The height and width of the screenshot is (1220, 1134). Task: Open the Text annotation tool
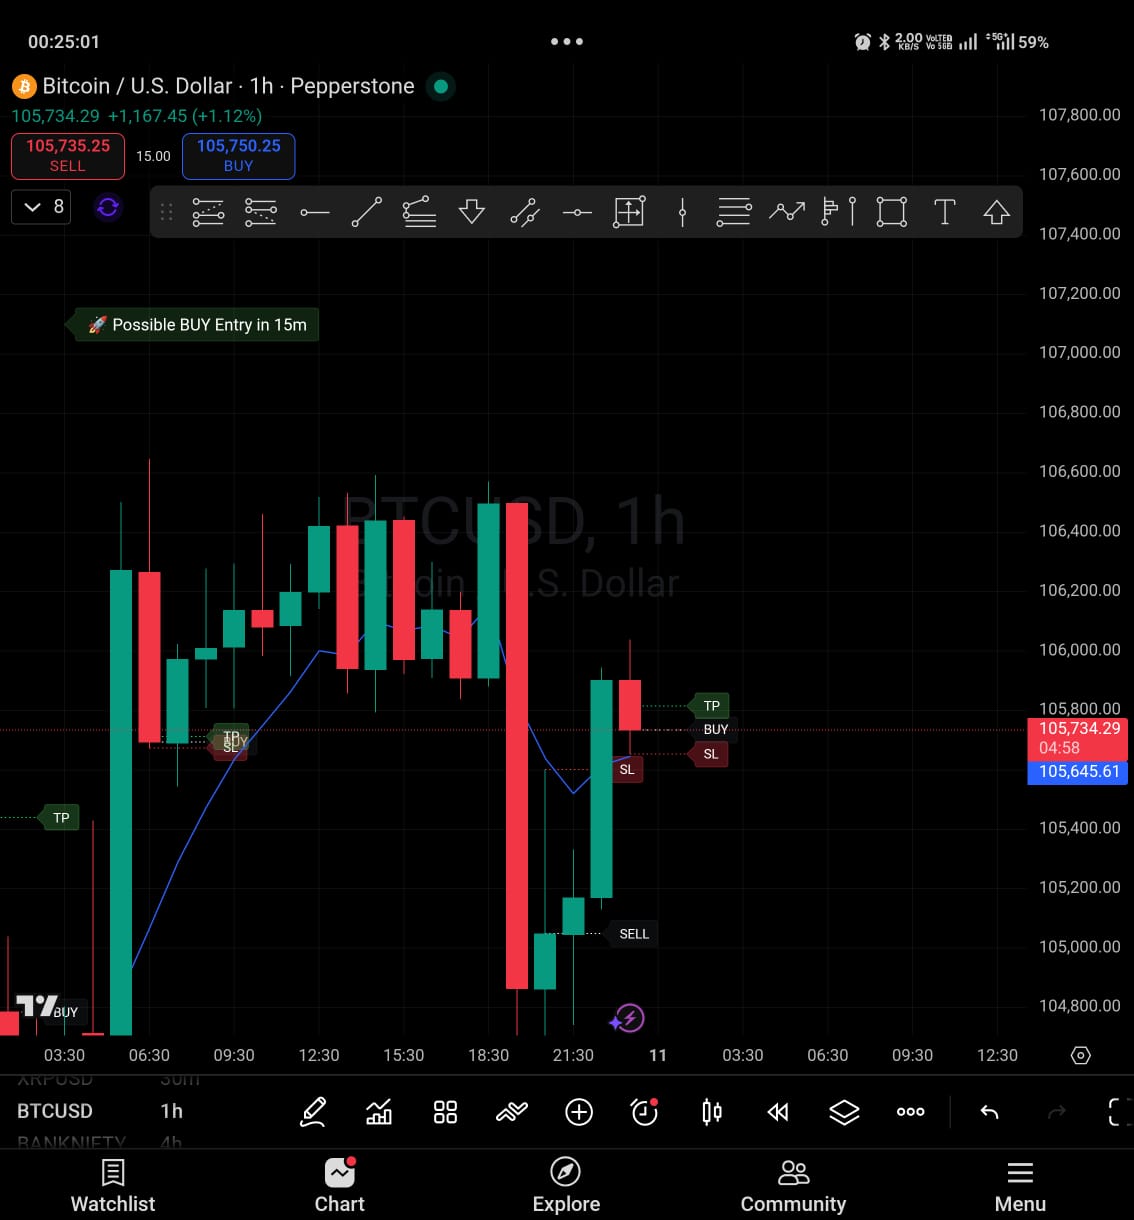pyautogui.click(x=944, y=212)
